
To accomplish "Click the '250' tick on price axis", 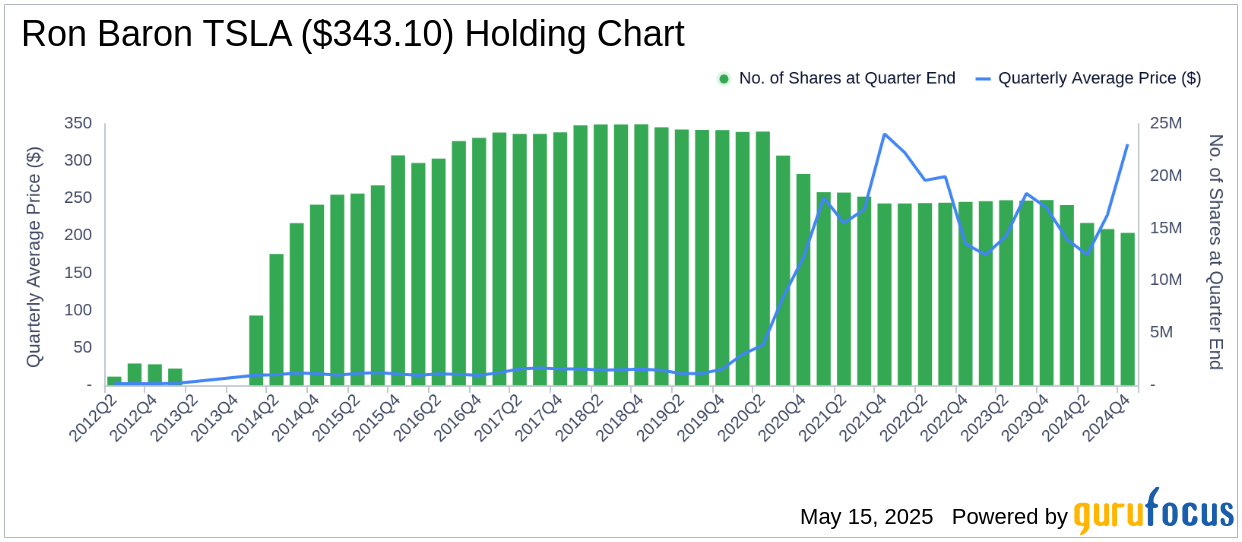I will click(78, 198).
